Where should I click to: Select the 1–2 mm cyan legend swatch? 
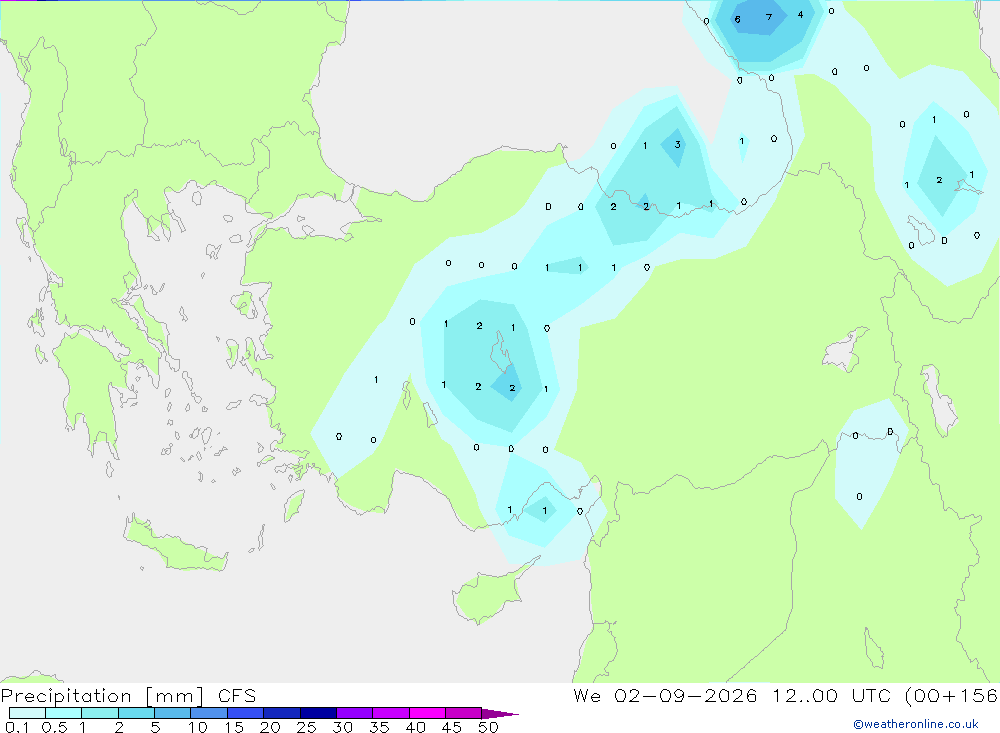(100, 713)
